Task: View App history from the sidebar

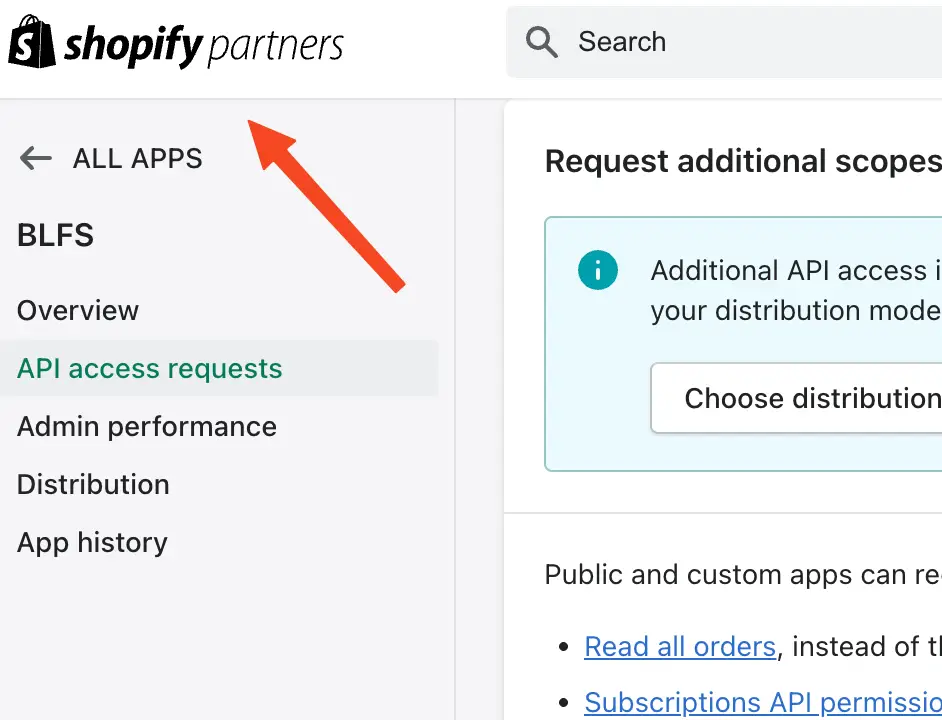Action: pos(91,542)
